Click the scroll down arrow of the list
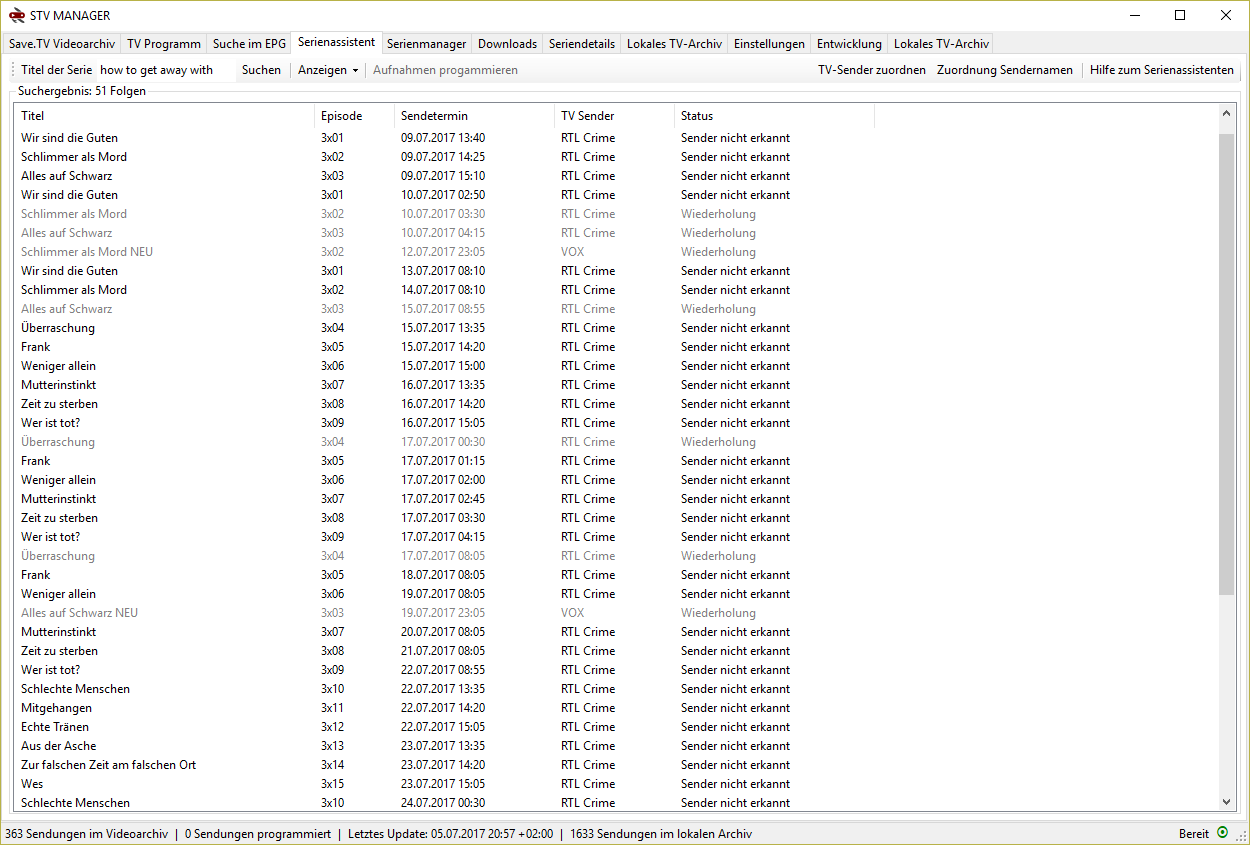 click(x=1227, y=801)
